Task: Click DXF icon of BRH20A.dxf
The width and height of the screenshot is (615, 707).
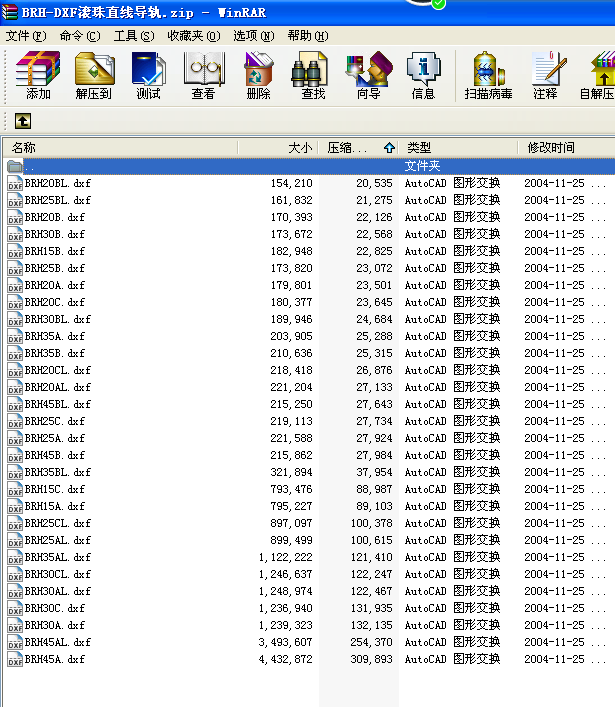Action: [15, 286]
